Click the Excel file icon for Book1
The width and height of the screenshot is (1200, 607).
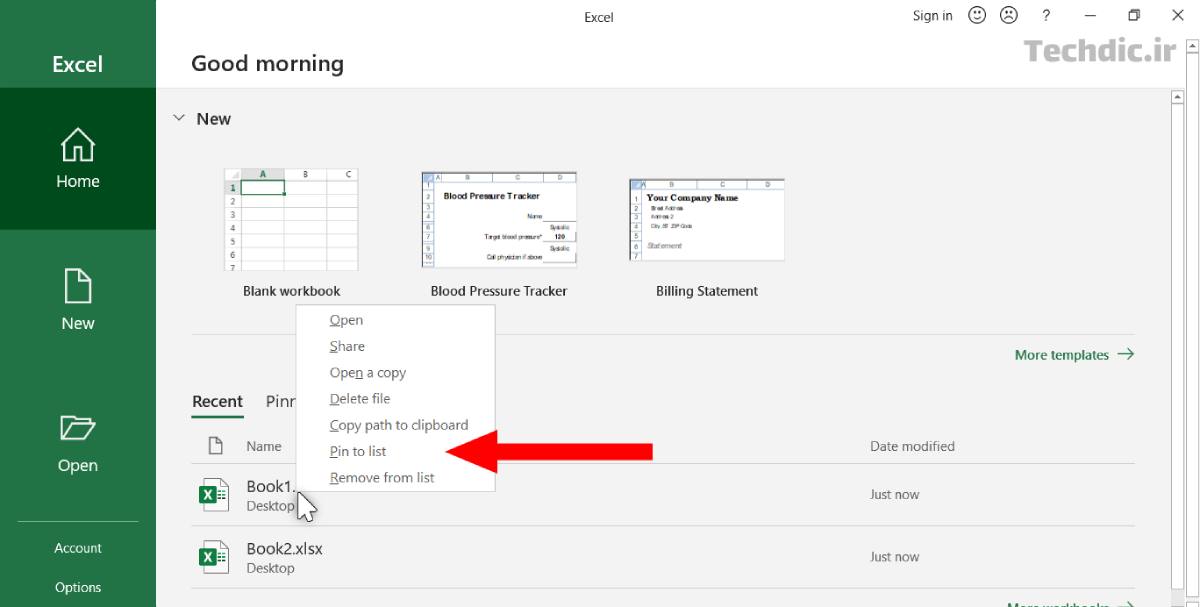coord(214,495)
